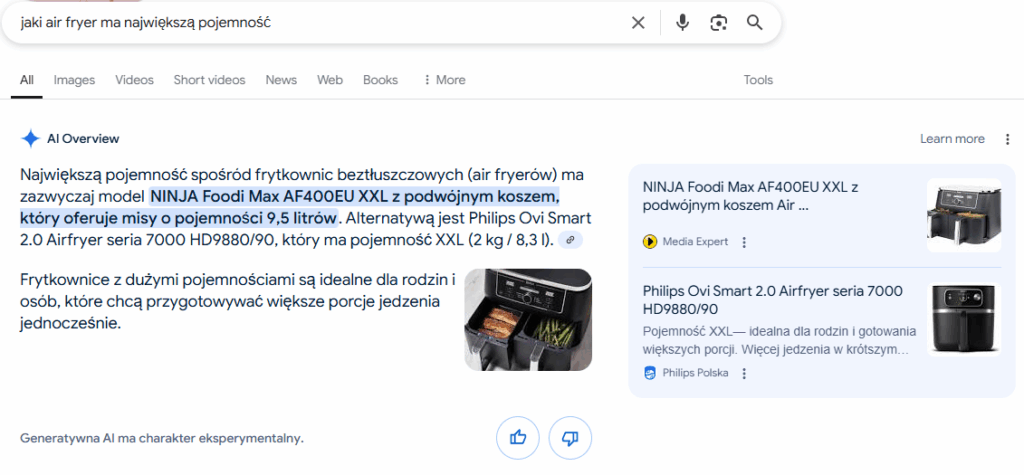Viewport: 1024px width, 475px height.
Task: Open the Philips Ovi Smart 2.0 Airfryer result
Action: click(773, 300)
